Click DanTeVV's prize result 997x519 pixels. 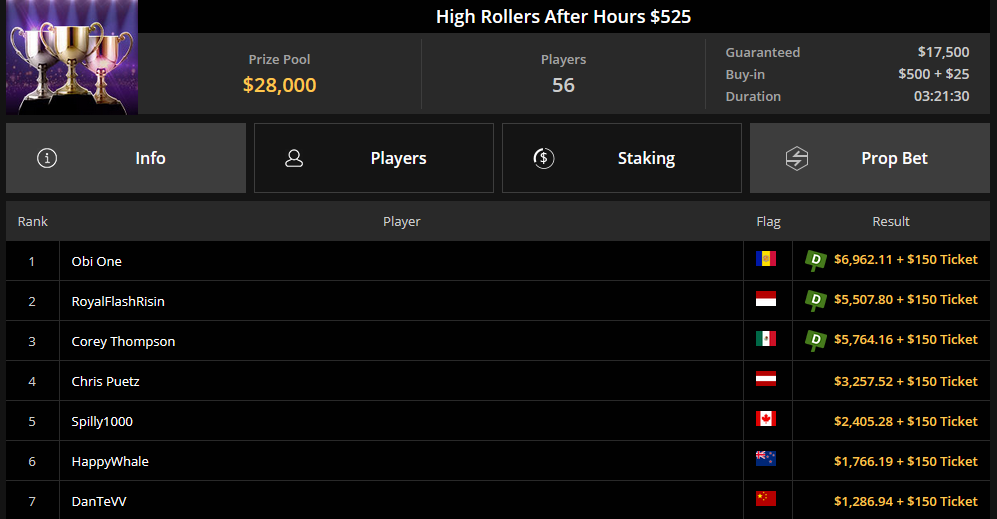905,501
